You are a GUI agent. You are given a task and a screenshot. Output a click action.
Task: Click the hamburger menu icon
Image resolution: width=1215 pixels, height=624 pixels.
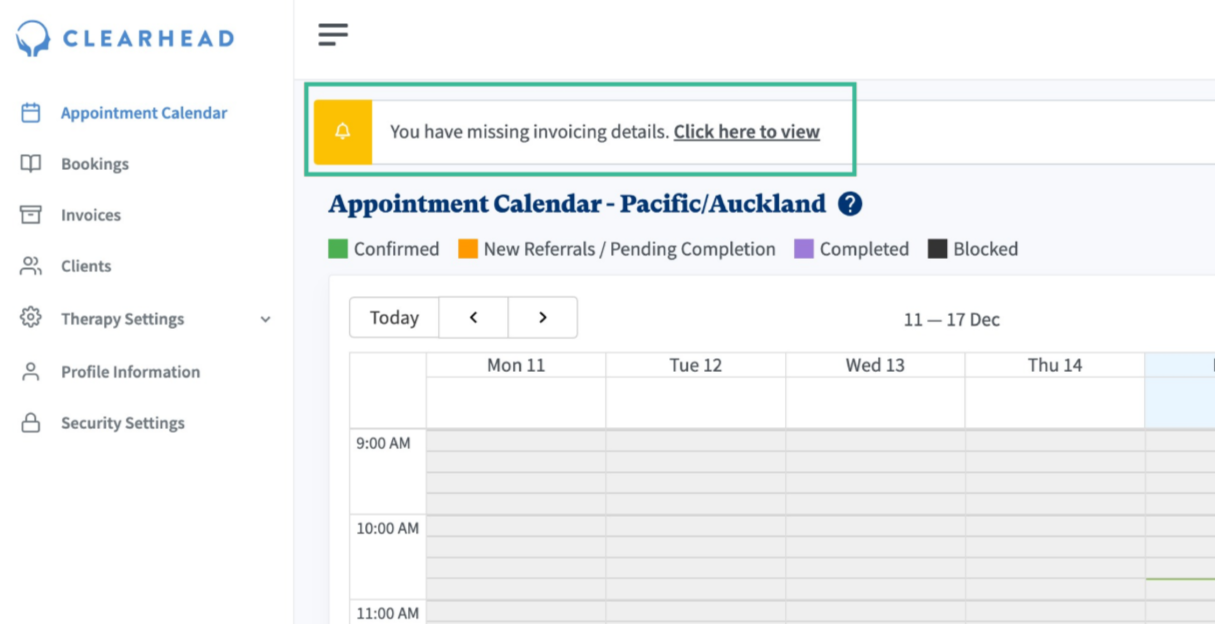333,35
